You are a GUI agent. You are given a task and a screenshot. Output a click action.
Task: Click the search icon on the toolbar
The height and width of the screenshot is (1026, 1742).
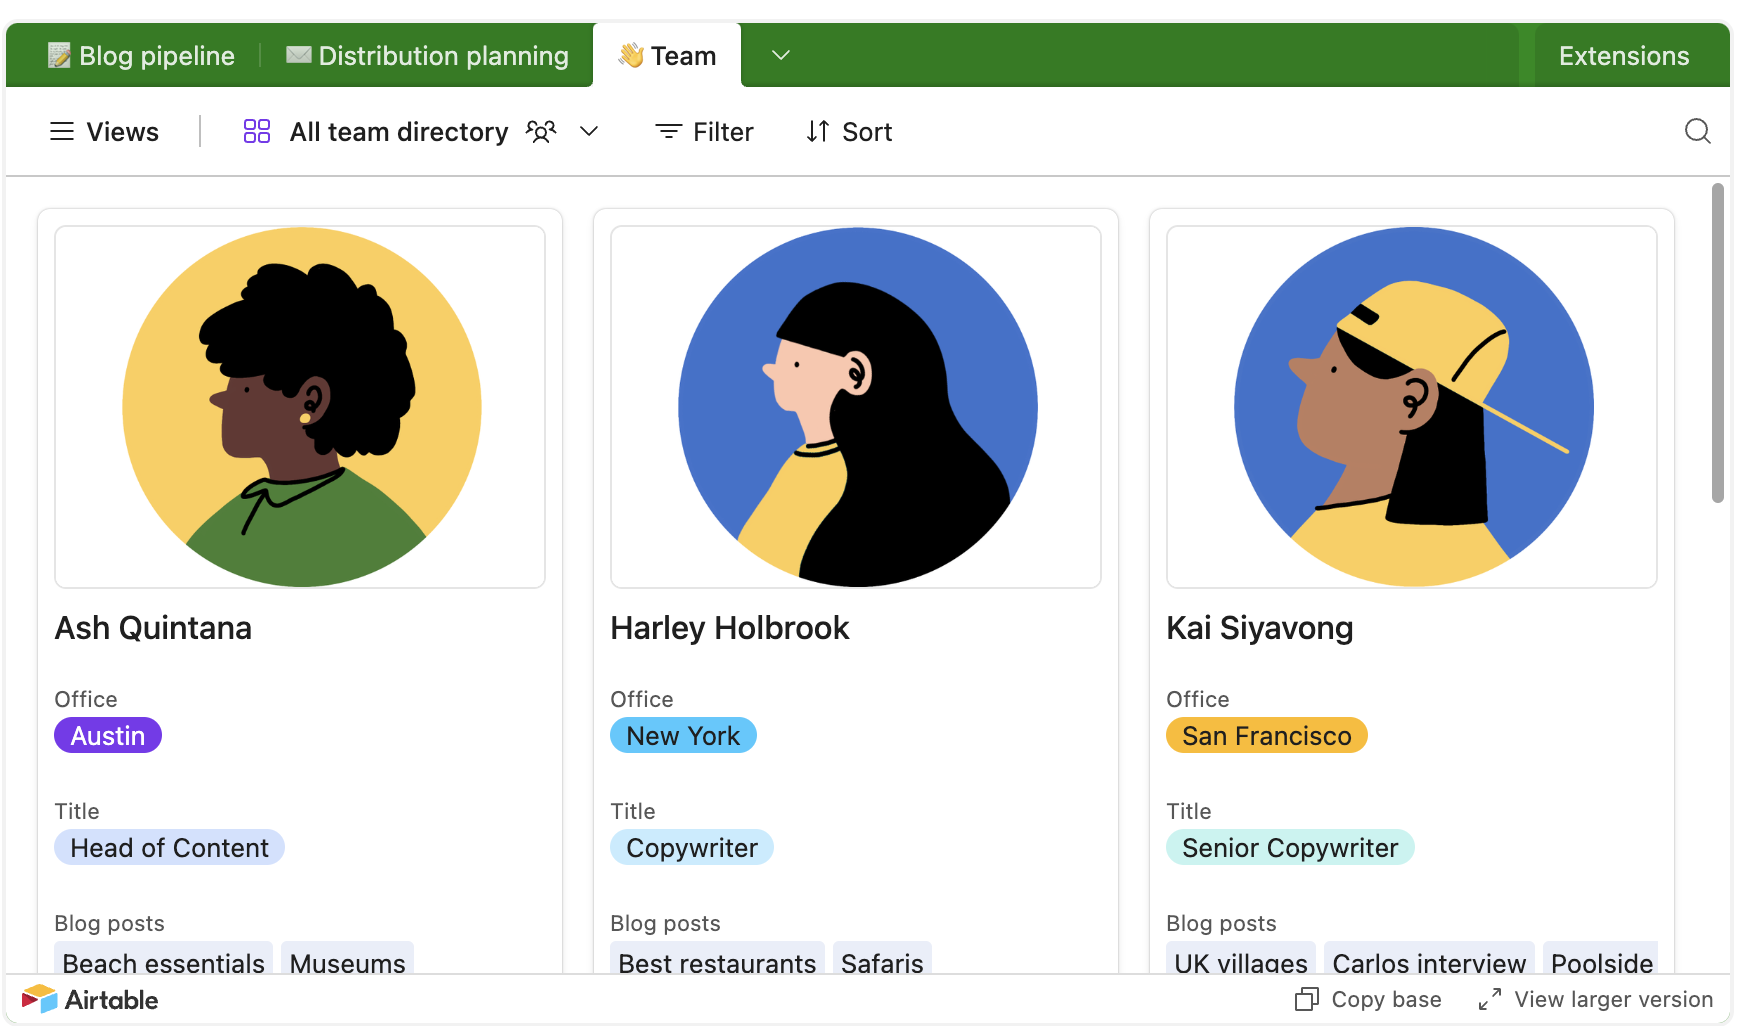click(x=1698, y=131)
